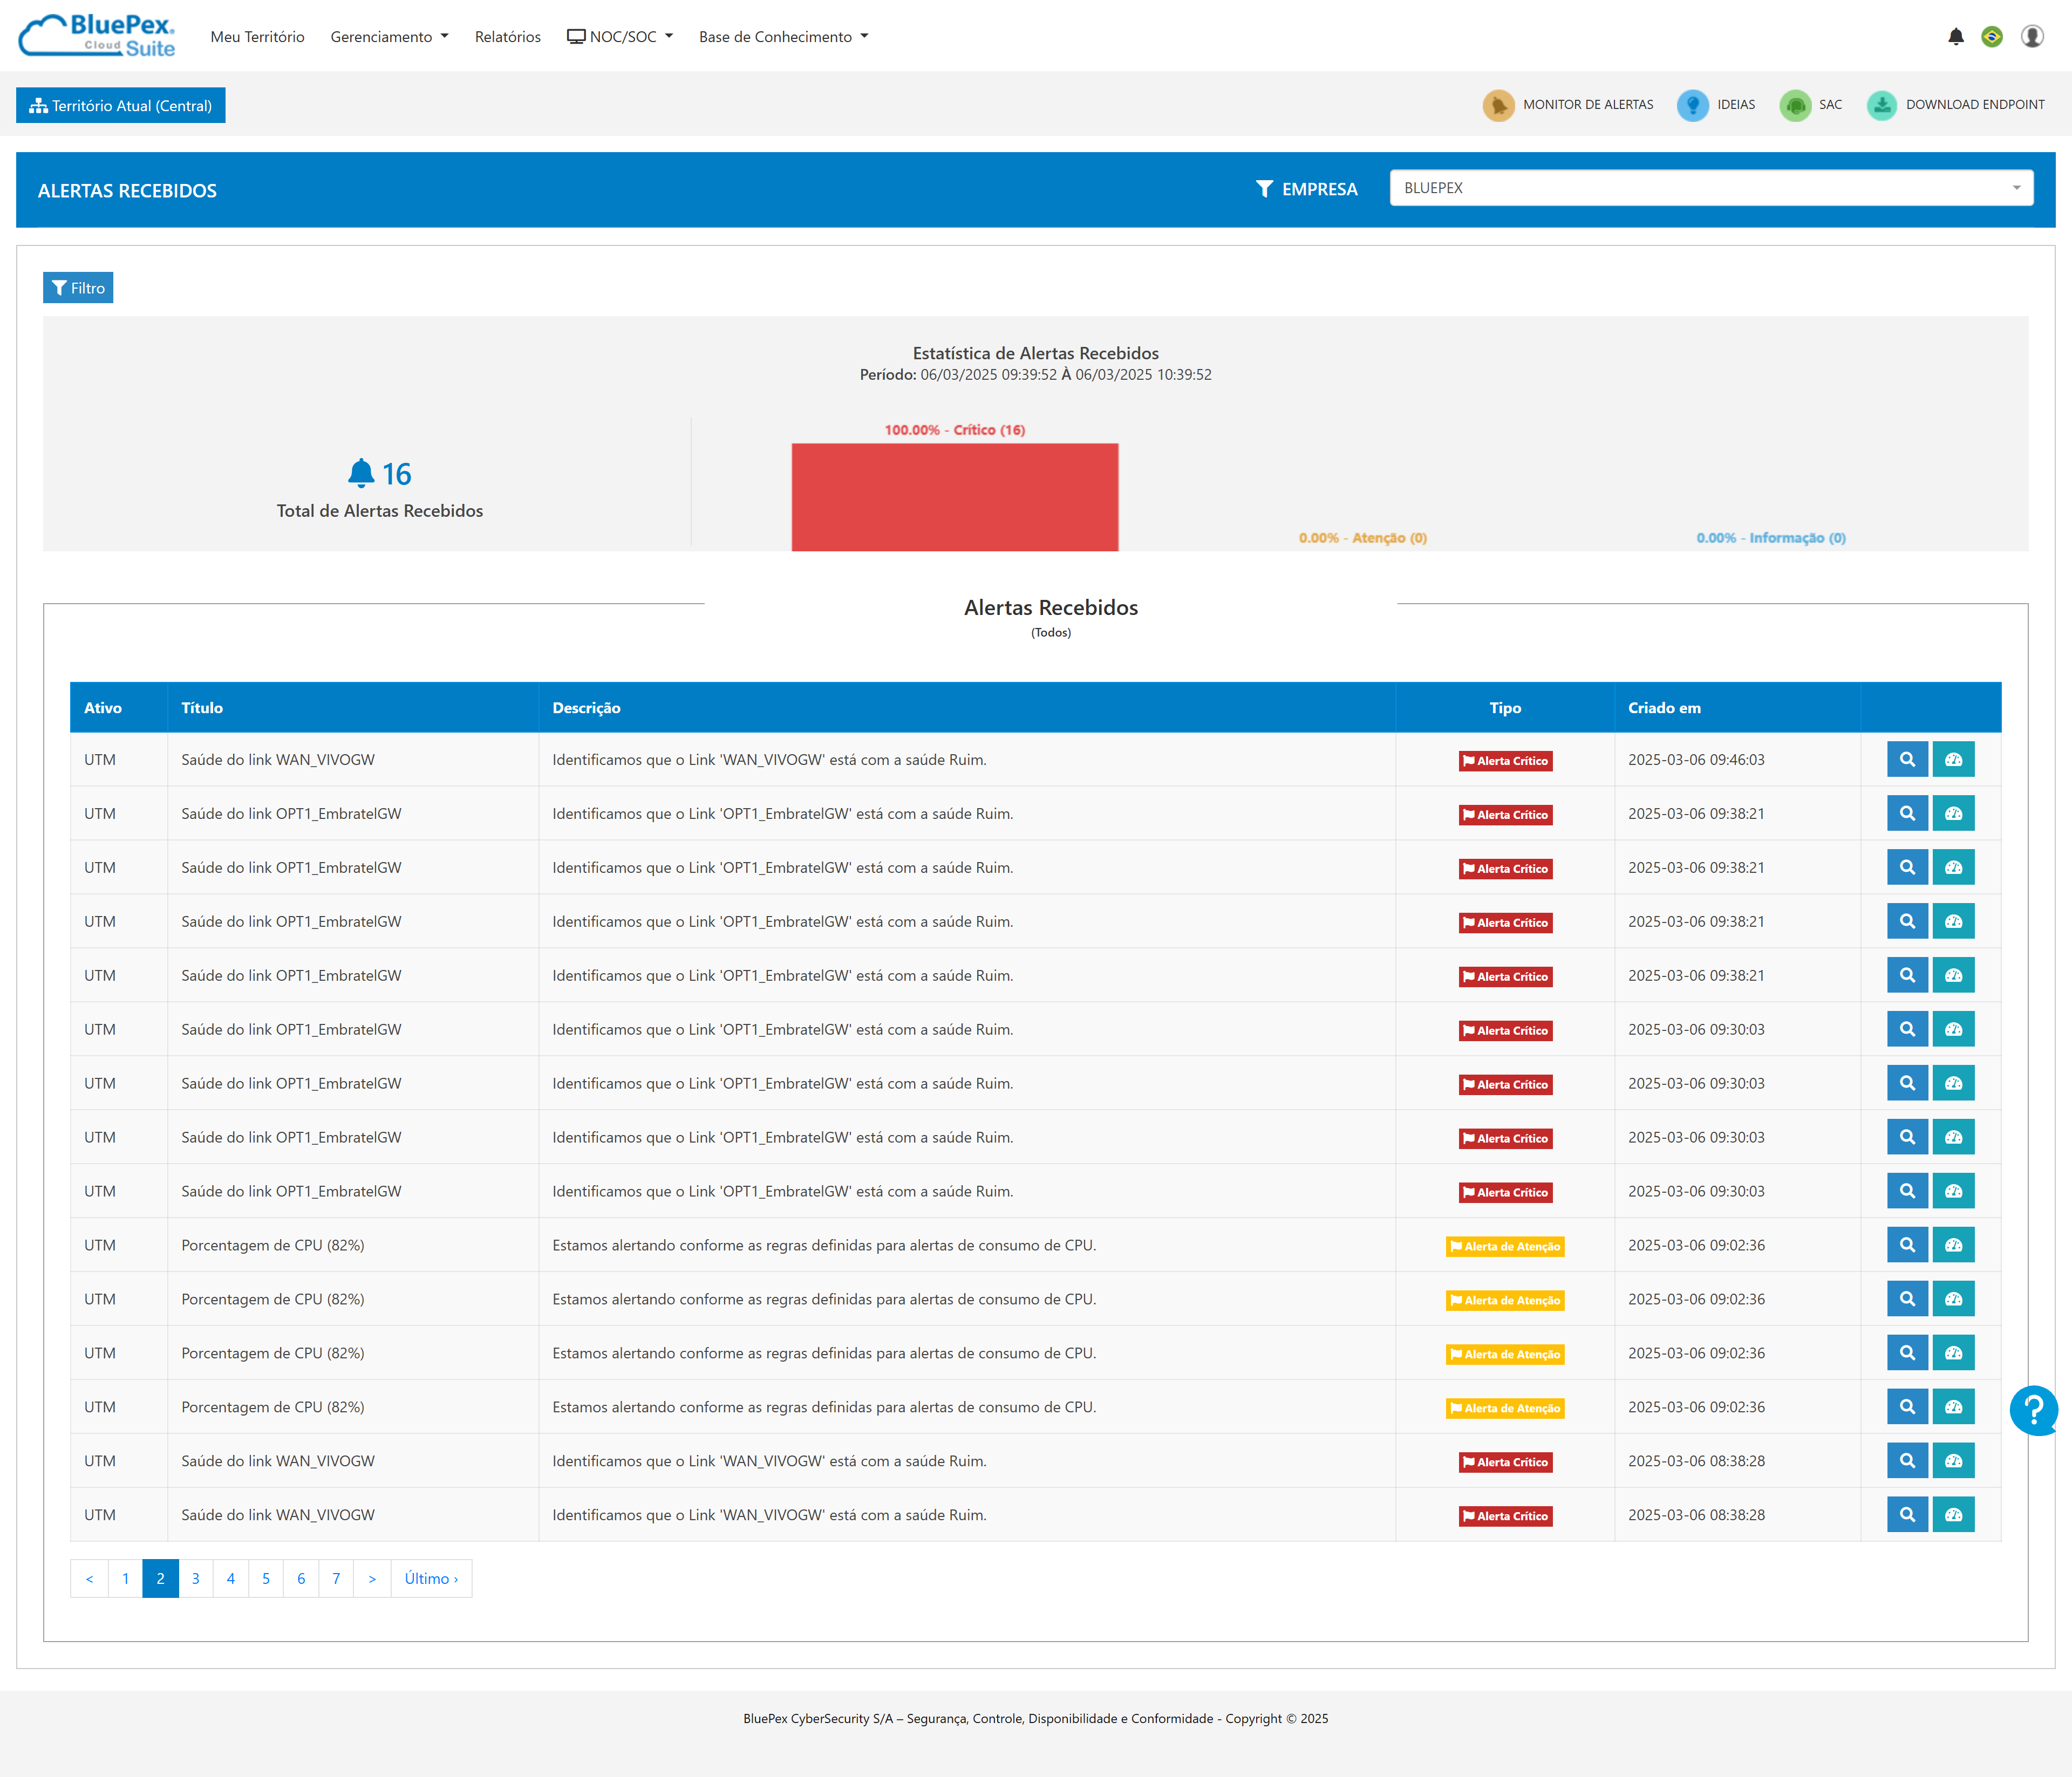
Task: Open the blue help question mark bubble
Action: pyautogui.click(x=2034, y=1410)
